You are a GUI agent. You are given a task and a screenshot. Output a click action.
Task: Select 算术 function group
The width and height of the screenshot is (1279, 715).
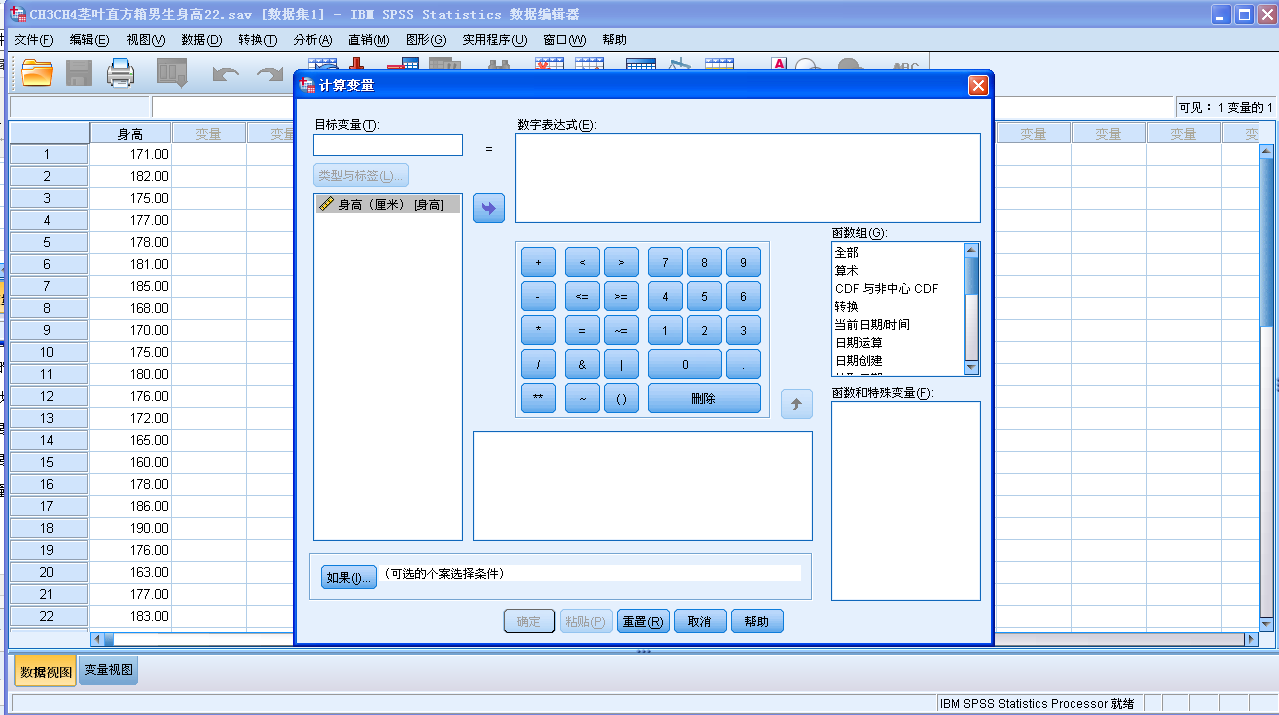point(846,271)
